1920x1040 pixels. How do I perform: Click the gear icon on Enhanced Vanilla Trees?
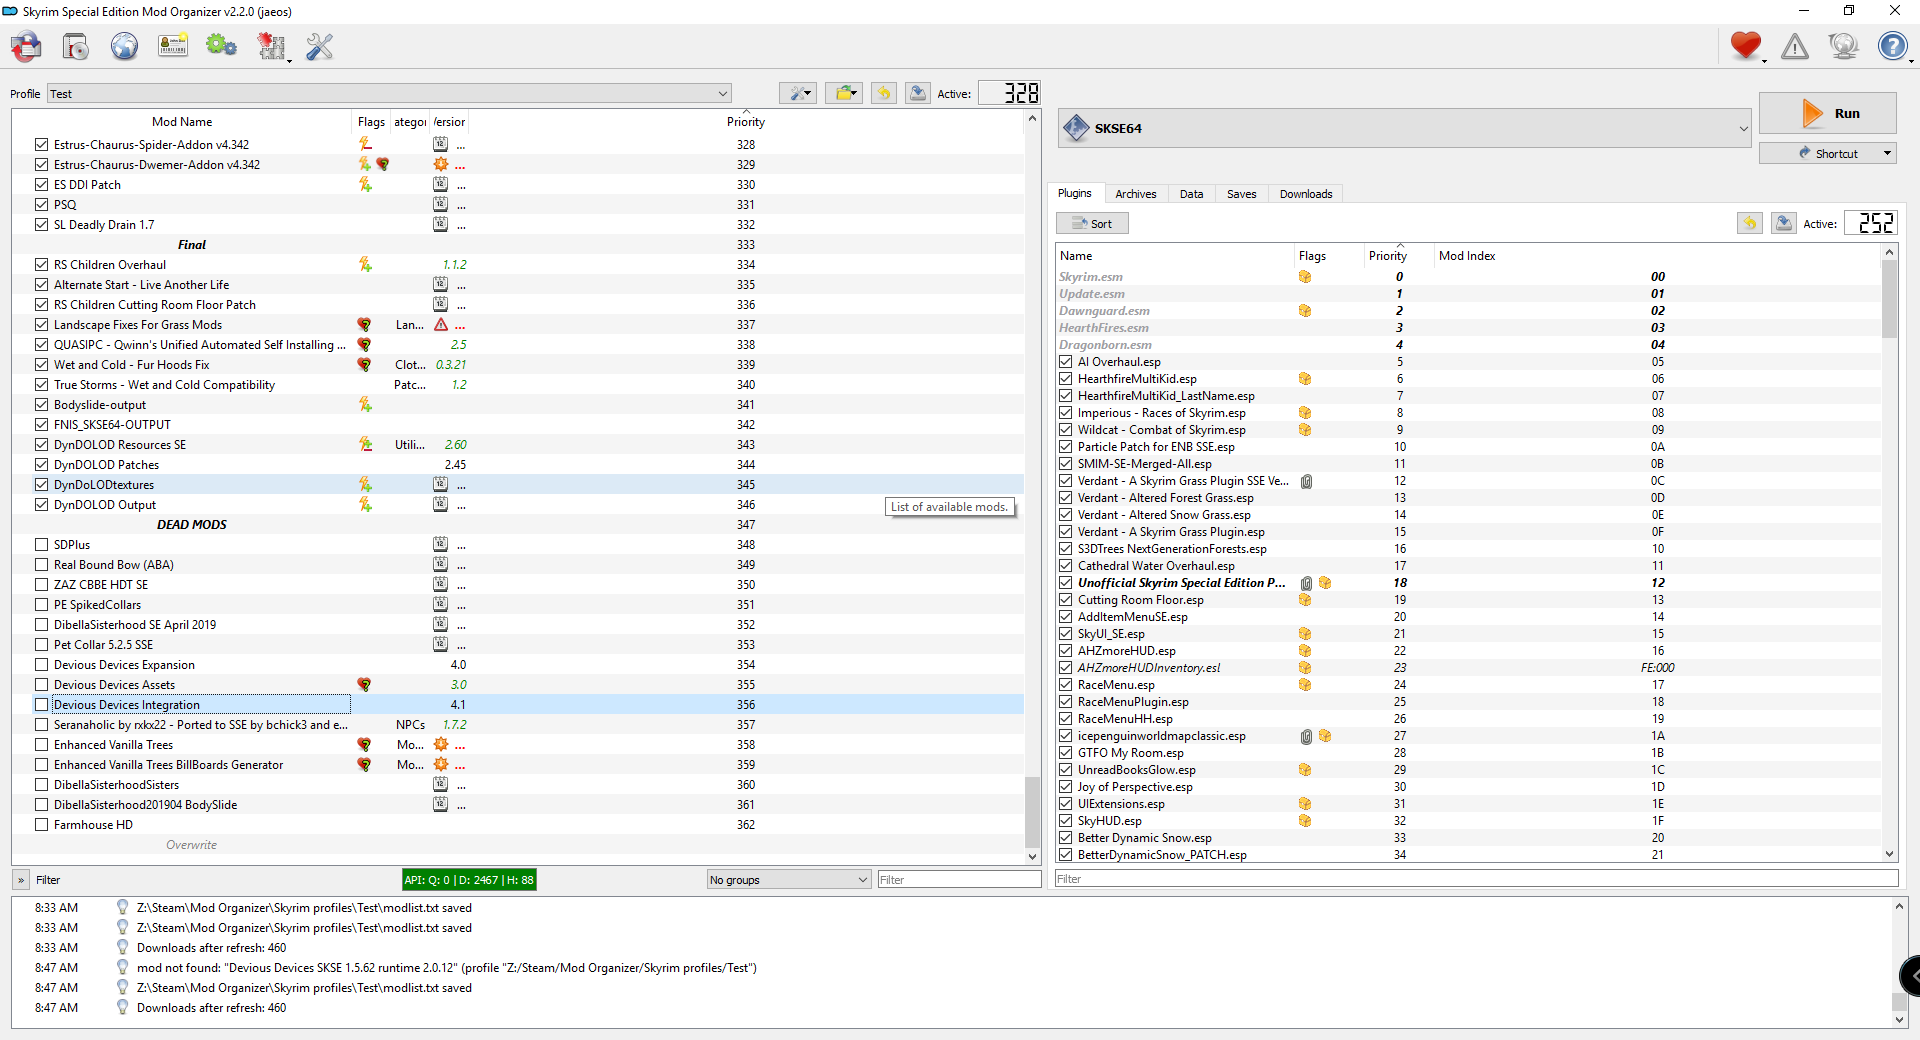pos(441,745)
